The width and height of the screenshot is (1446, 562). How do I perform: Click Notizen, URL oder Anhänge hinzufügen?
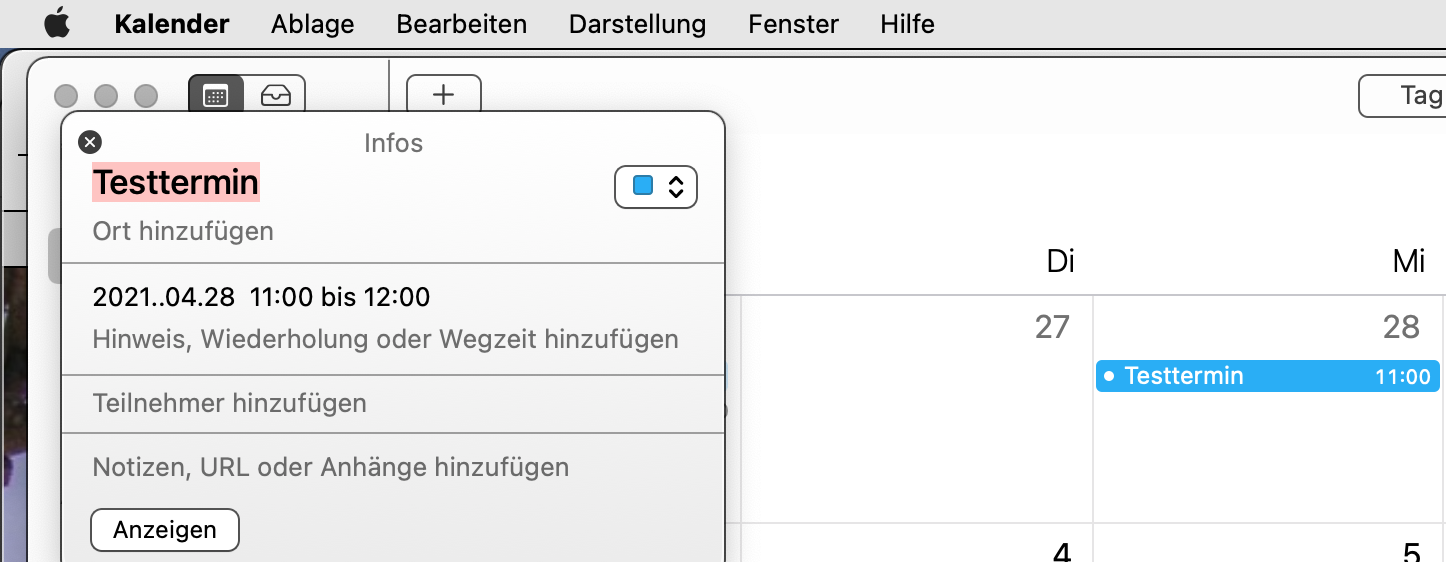[x=330, y=467]
